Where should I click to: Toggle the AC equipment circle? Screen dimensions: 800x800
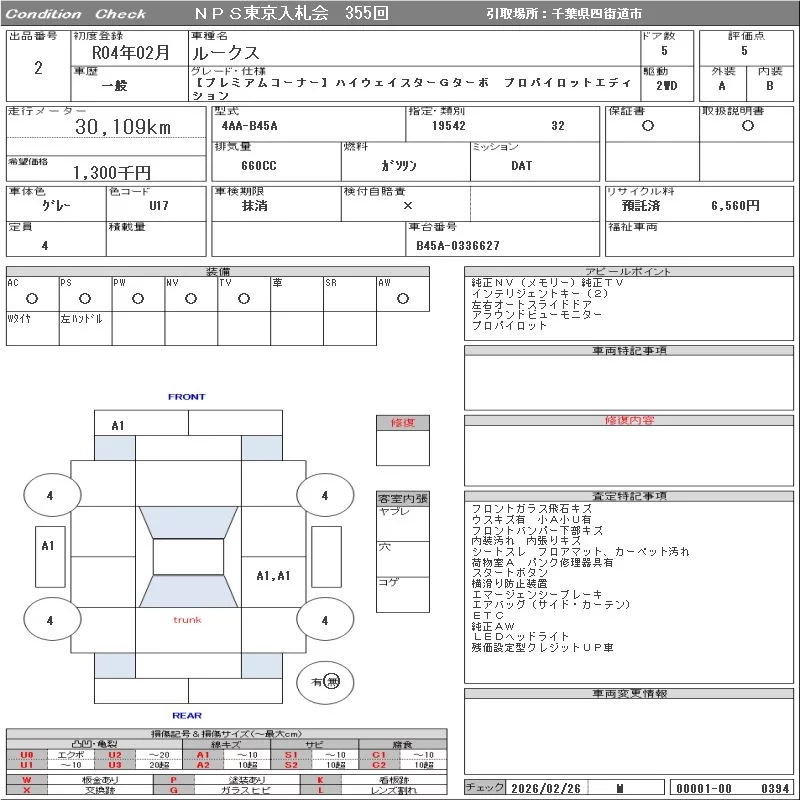[32, 298]
